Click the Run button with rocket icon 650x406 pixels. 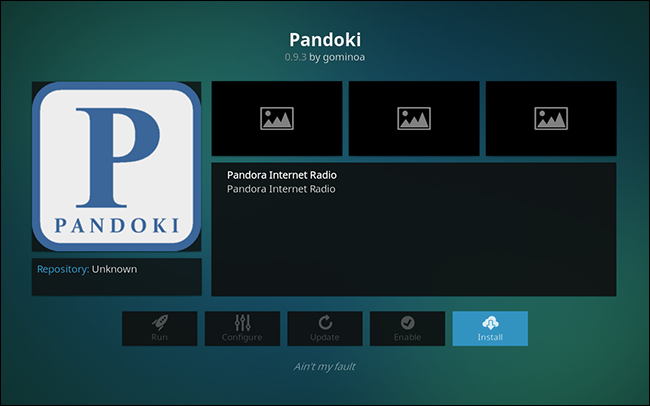pyautogui.click(x=160, y=328)
